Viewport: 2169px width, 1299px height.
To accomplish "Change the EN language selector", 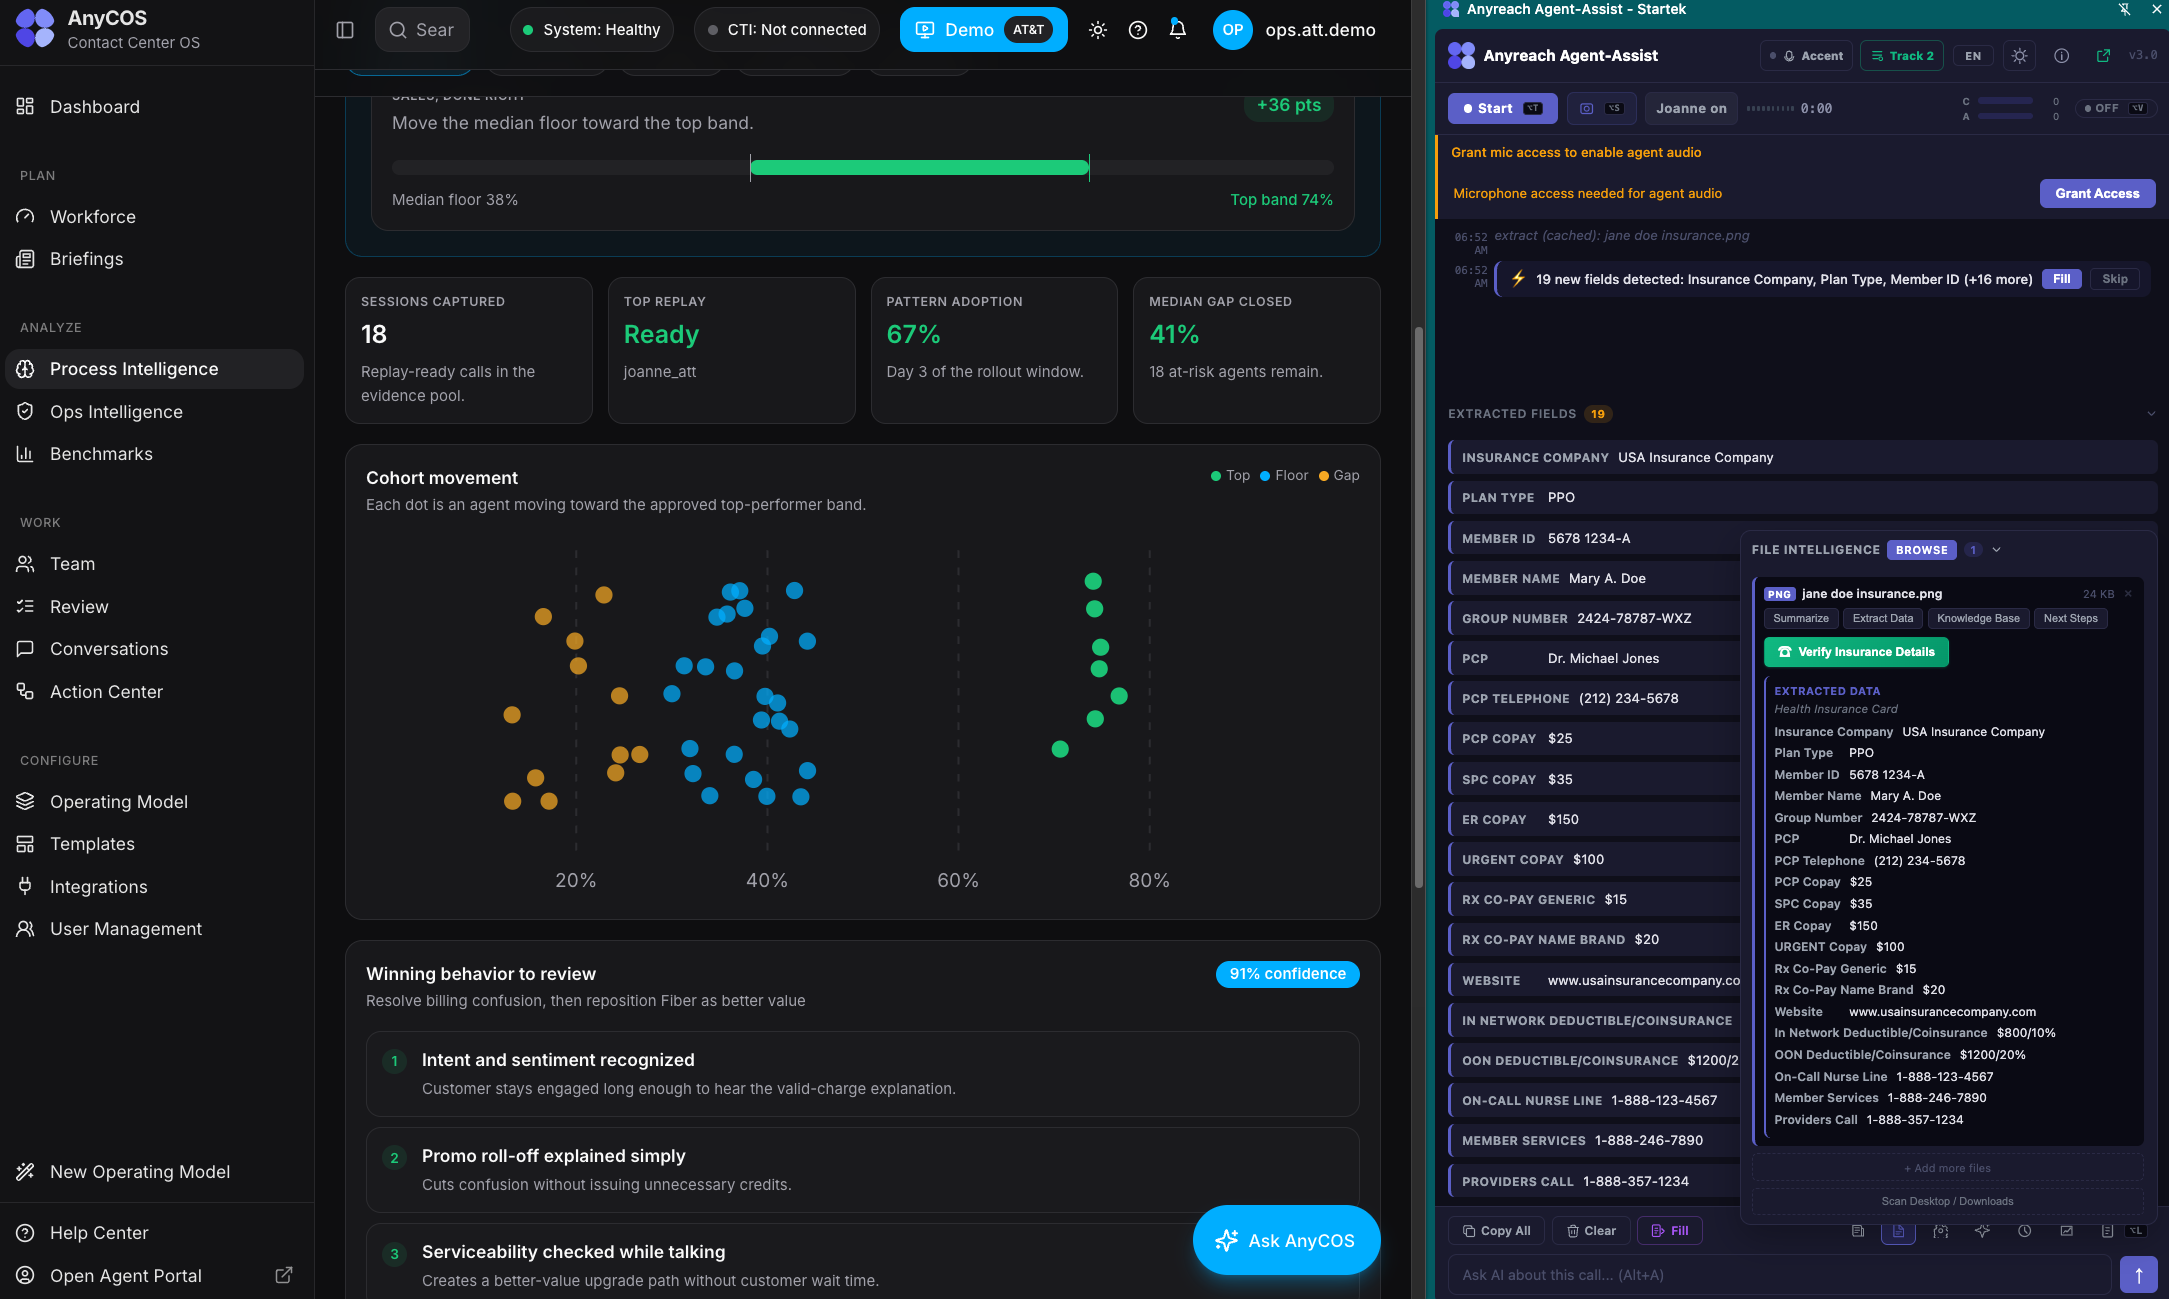I will tap(1973, 56).
